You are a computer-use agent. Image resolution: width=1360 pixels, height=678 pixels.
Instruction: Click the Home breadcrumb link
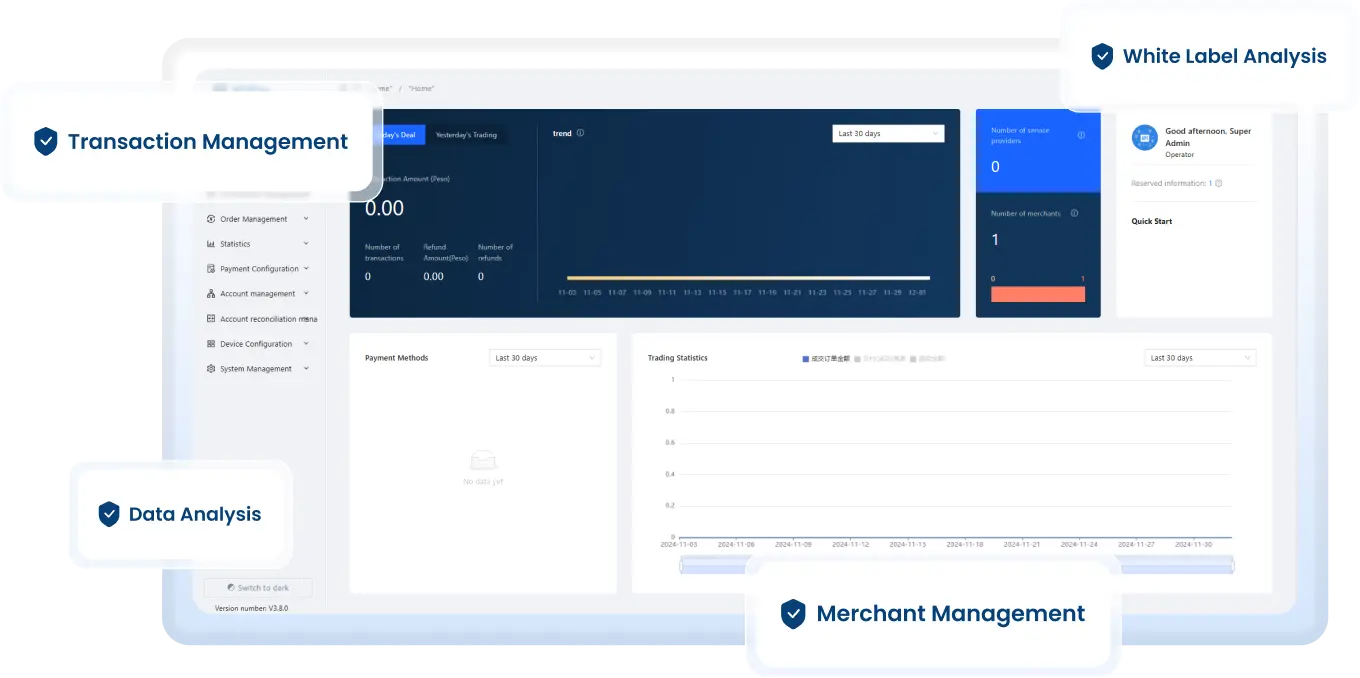[x=421, y=89]
